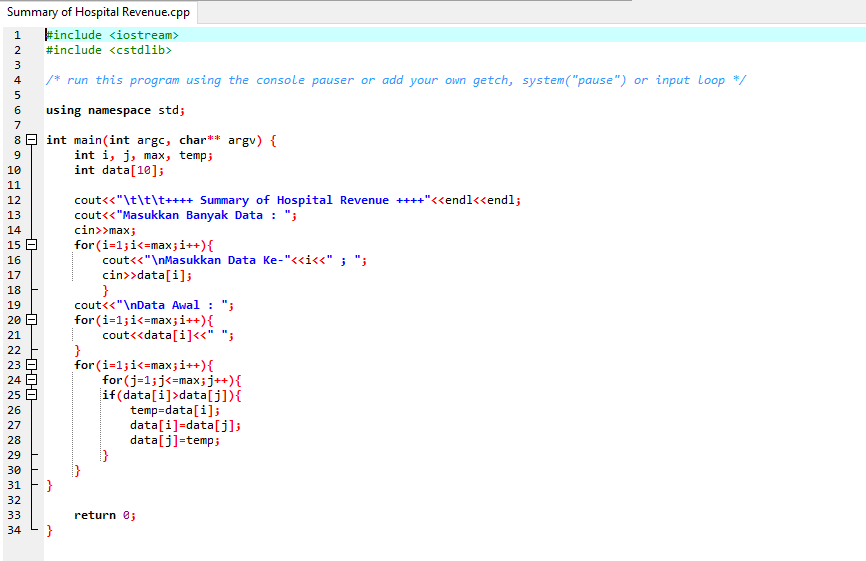Click the console pauser comment line
866x561 pixels.
pos(395,80)
